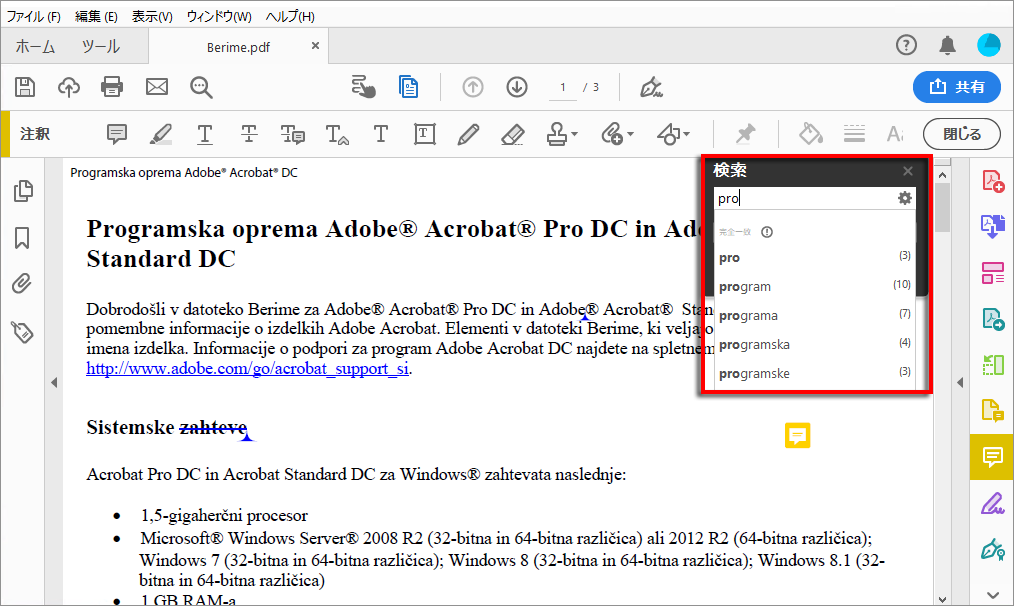Open the help question mark icon
The height and width of the screenshot is (606, 1014).
(x=906, y=45)
